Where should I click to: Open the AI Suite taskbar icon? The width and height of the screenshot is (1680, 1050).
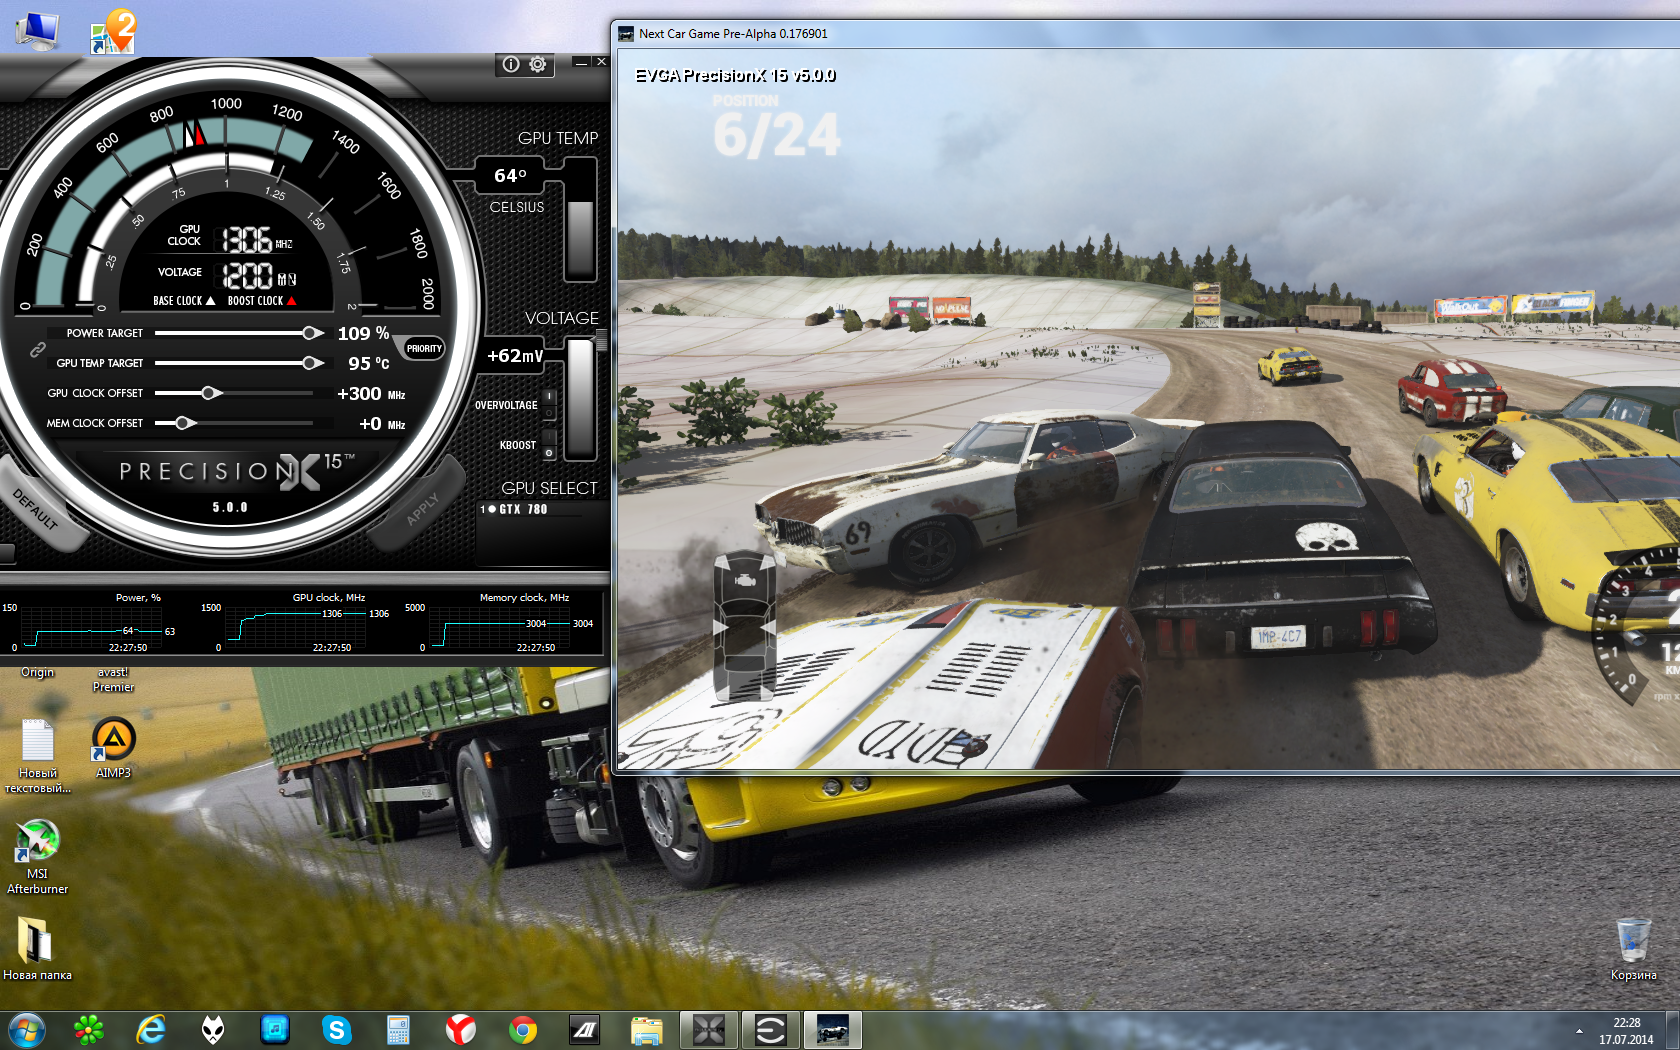585,1030
